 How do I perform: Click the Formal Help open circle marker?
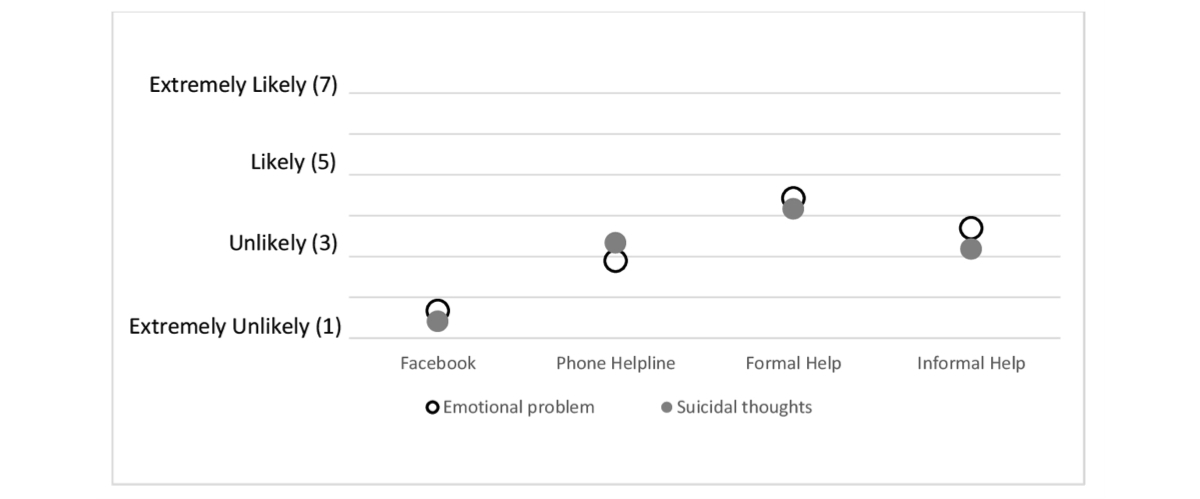tap(793, 195)
